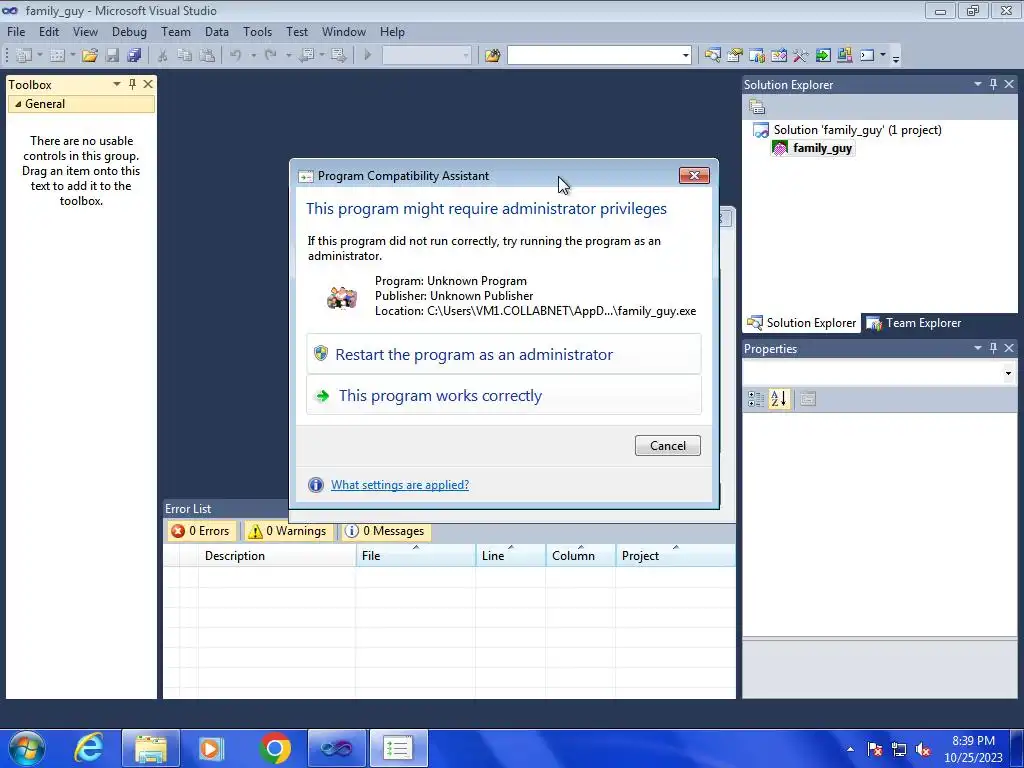This screenshot has width=1024, height=768.
Task: Click the Navigate Forward icon
Action: 338,56
